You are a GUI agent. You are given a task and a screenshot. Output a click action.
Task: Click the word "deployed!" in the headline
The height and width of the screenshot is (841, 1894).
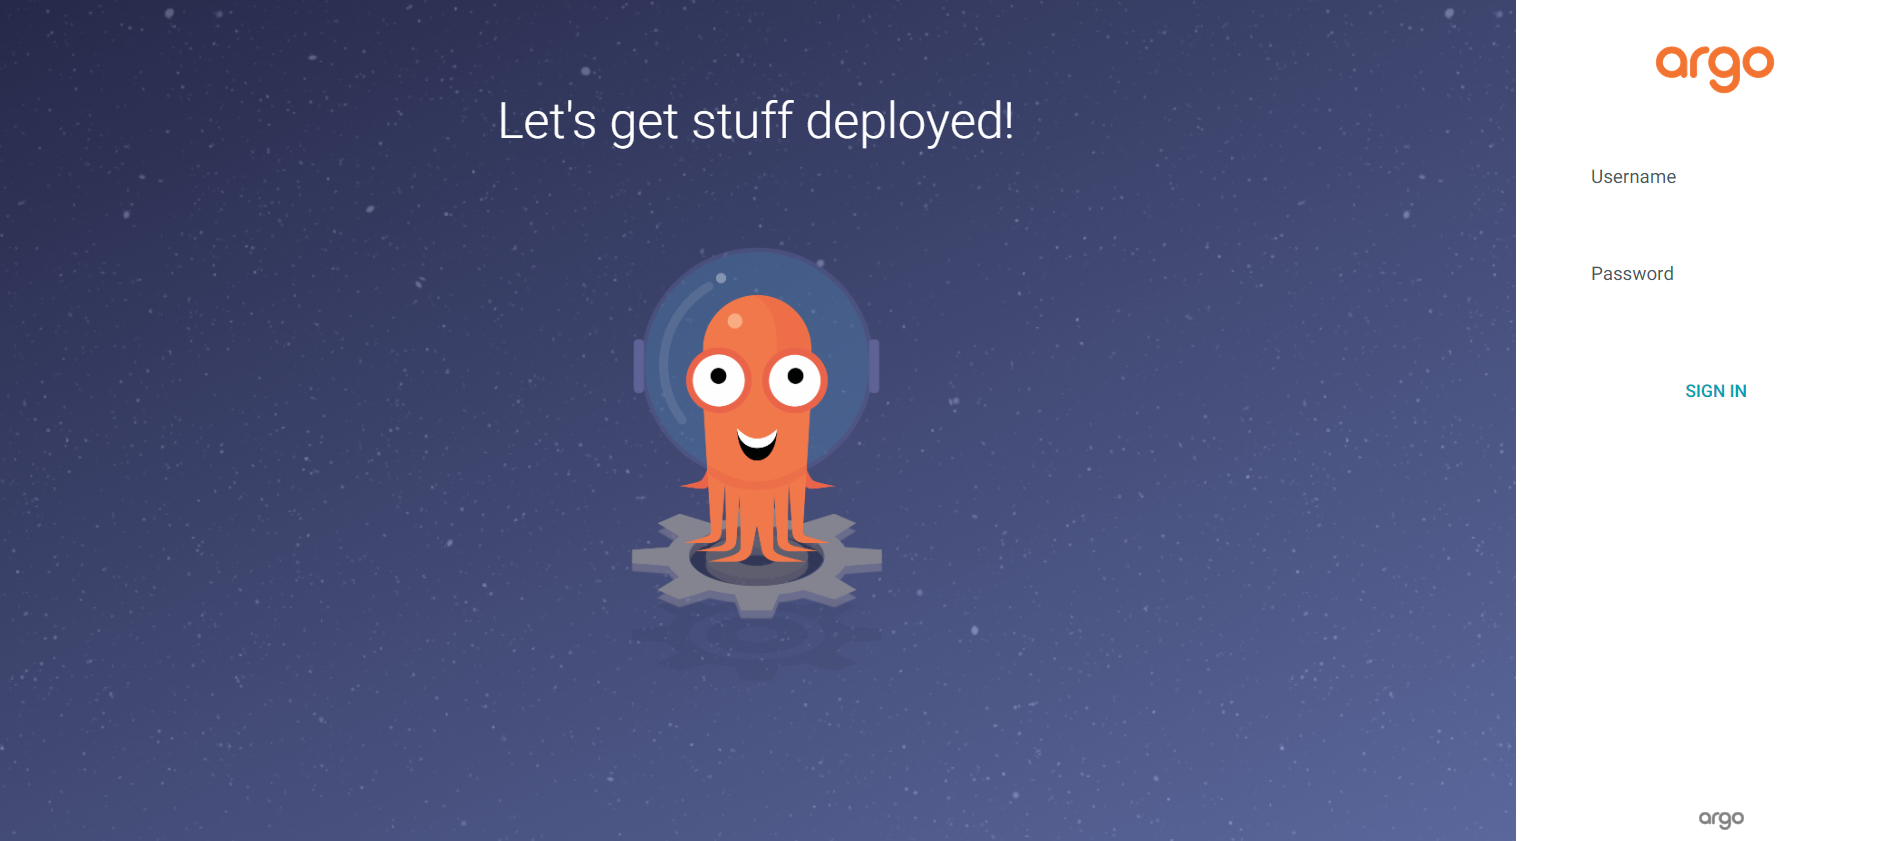[x=909, y=122]
